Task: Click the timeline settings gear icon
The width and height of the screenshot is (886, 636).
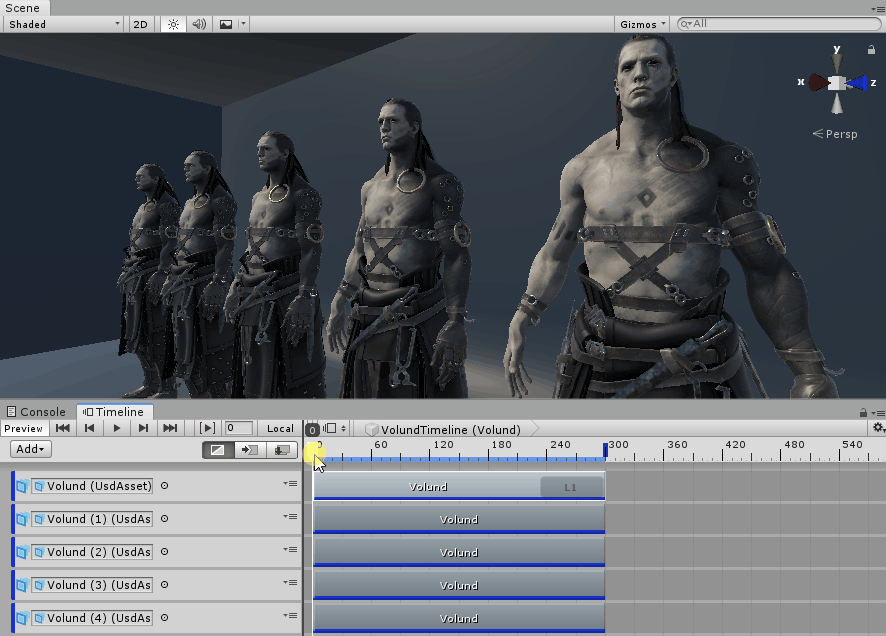Action: (x=877, y=429)
